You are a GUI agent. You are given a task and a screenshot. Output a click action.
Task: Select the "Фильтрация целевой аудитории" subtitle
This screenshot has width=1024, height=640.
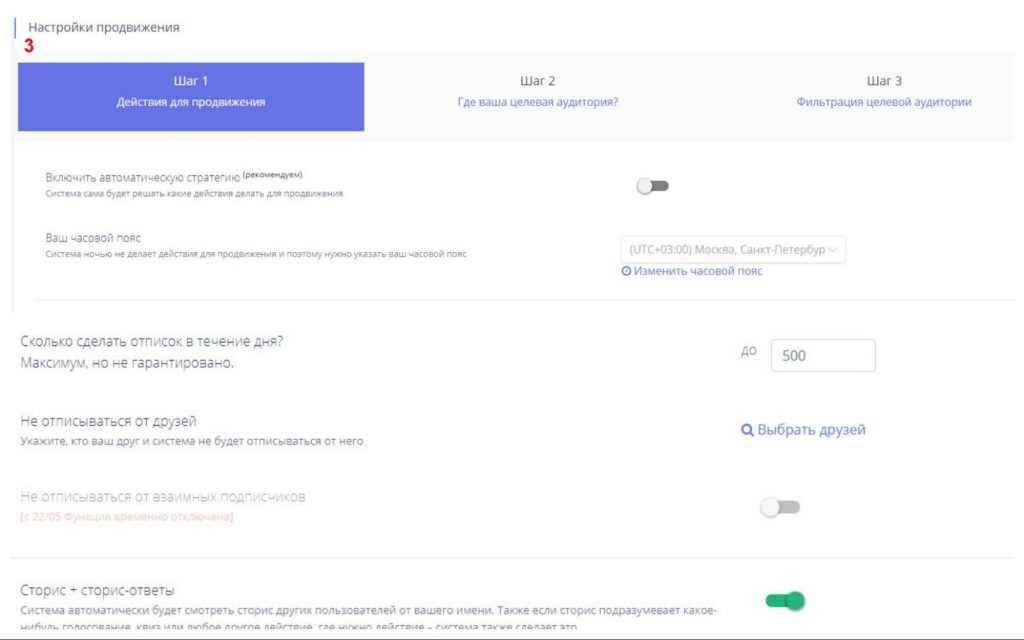point(884,102)
